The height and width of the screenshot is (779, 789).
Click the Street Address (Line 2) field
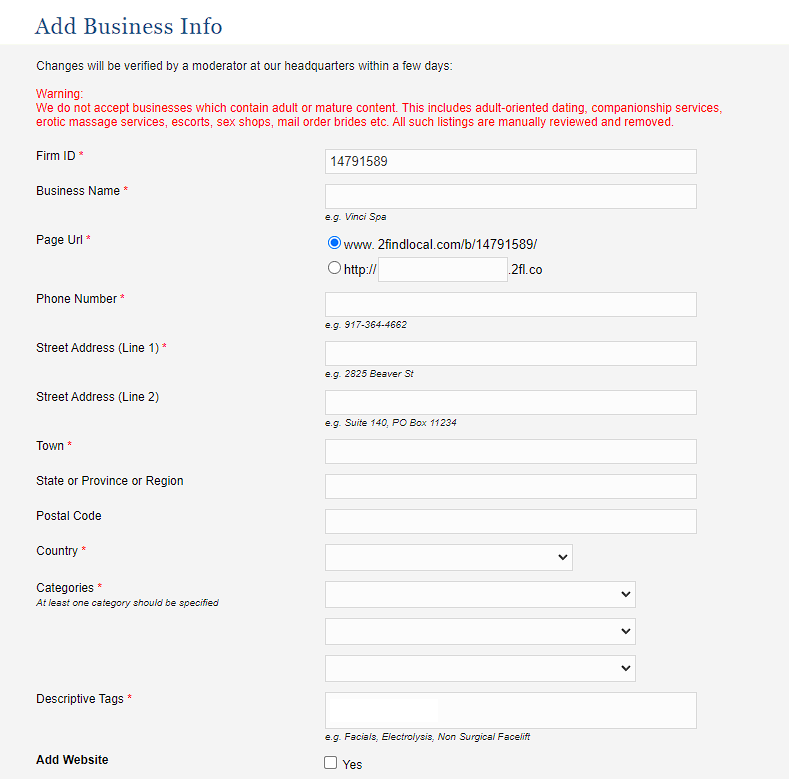click(511, 402)
